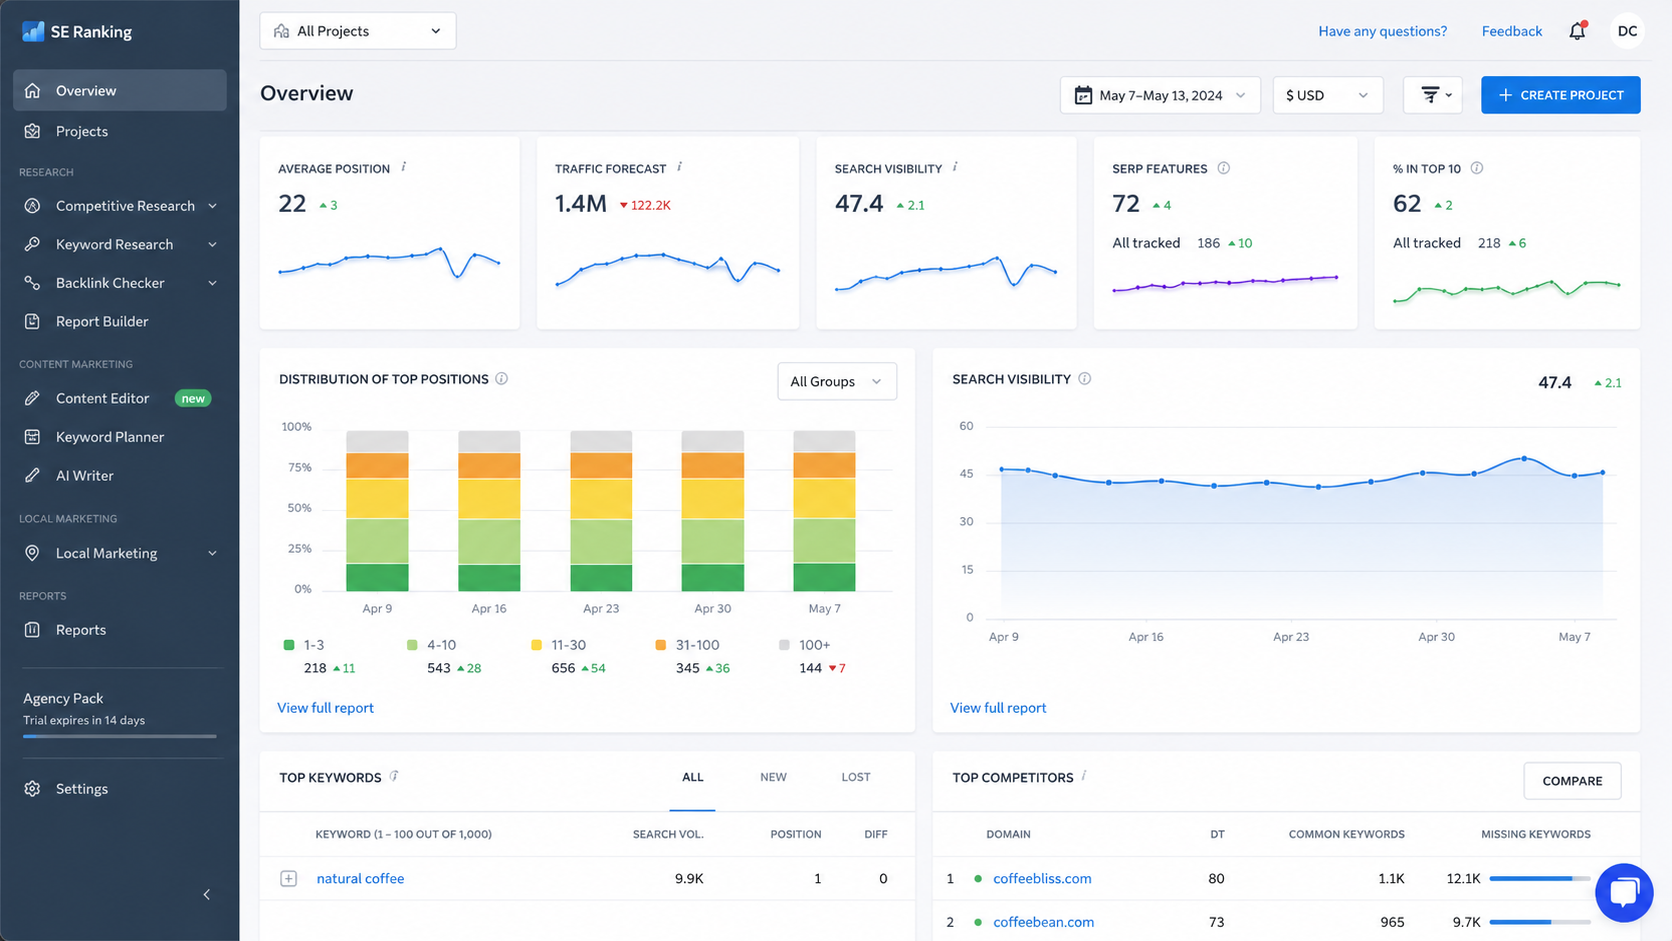1672x941 pixels.
Task: View full report for search visibility
Action: (x=998, y=708)
